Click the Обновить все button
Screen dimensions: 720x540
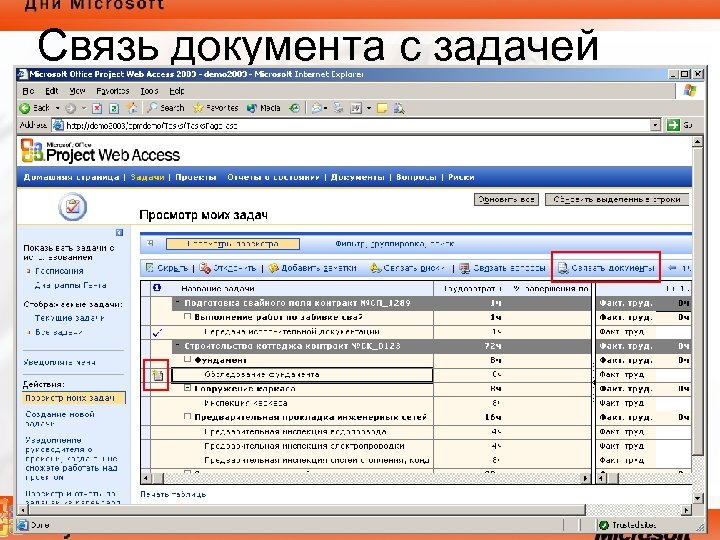coord(506,199)
